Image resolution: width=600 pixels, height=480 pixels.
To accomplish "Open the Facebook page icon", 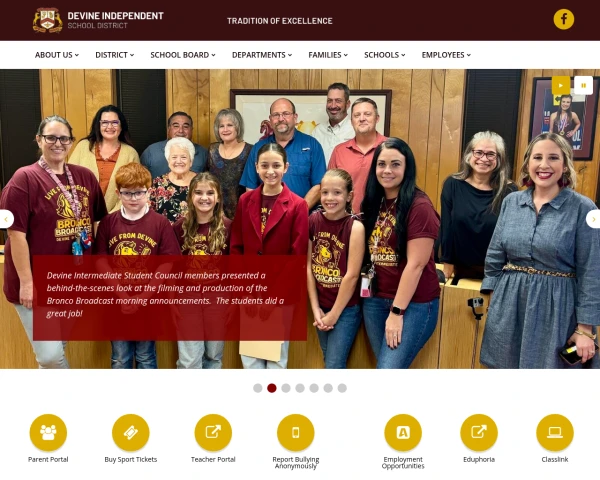I will pyautogui.click(x=563, y=19).
